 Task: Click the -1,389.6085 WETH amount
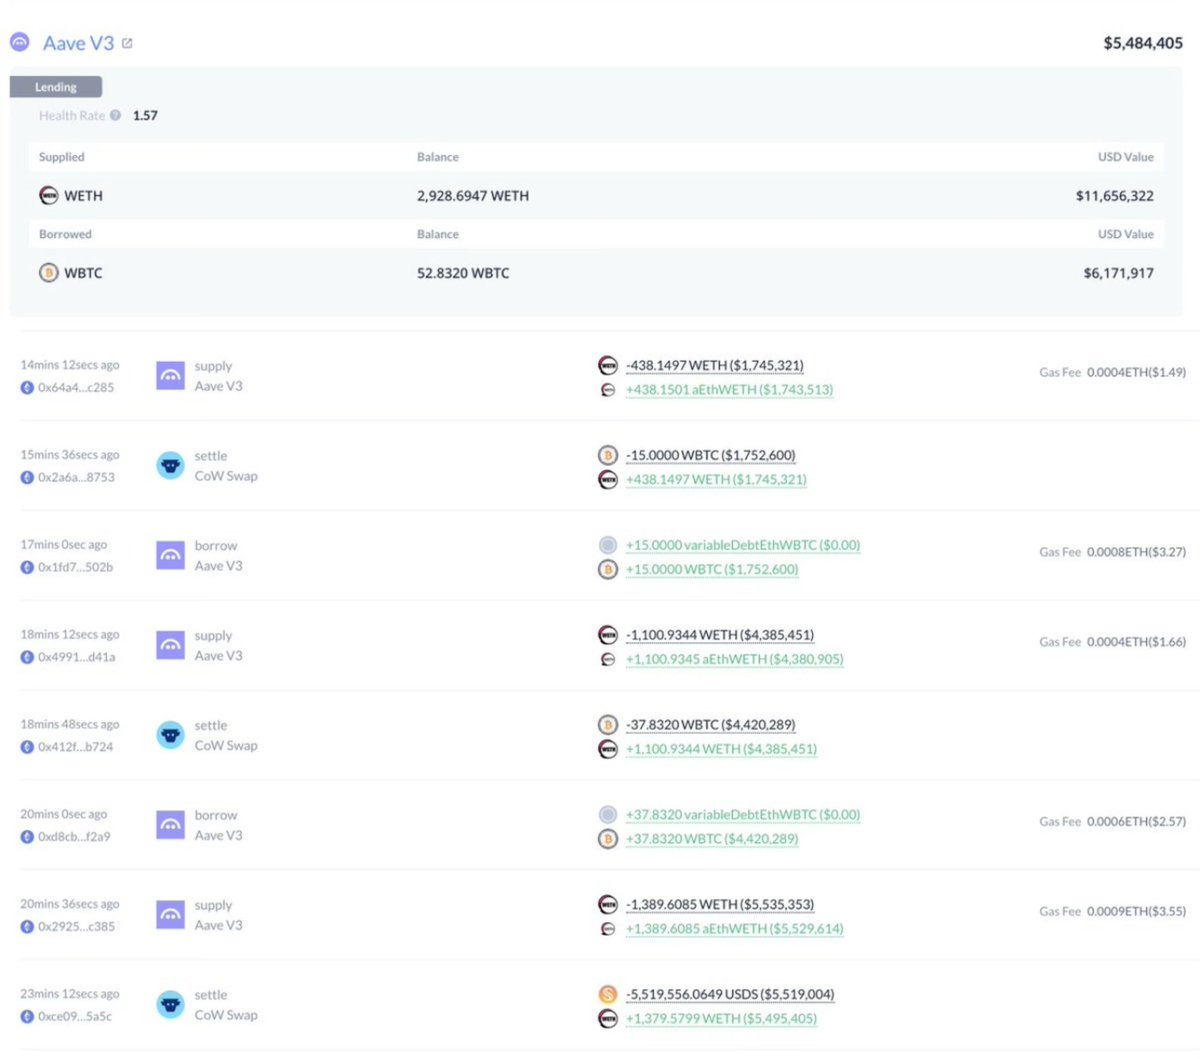720,904
